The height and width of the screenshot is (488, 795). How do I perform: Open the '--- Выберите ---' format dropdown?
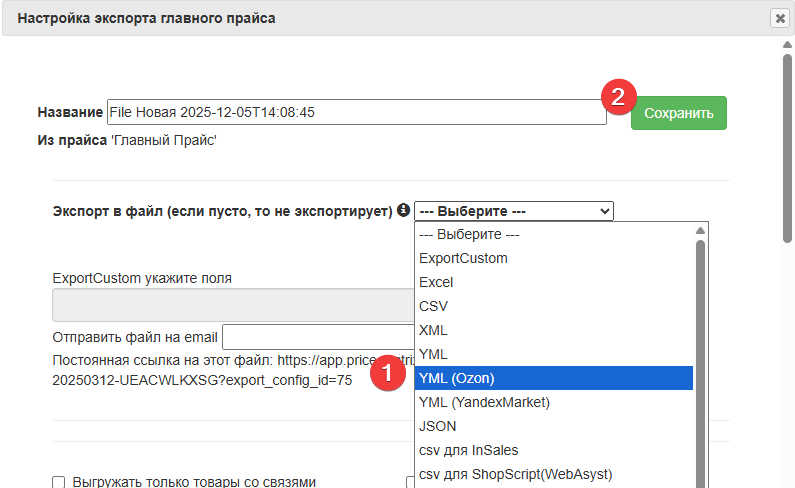pos(513,211)
